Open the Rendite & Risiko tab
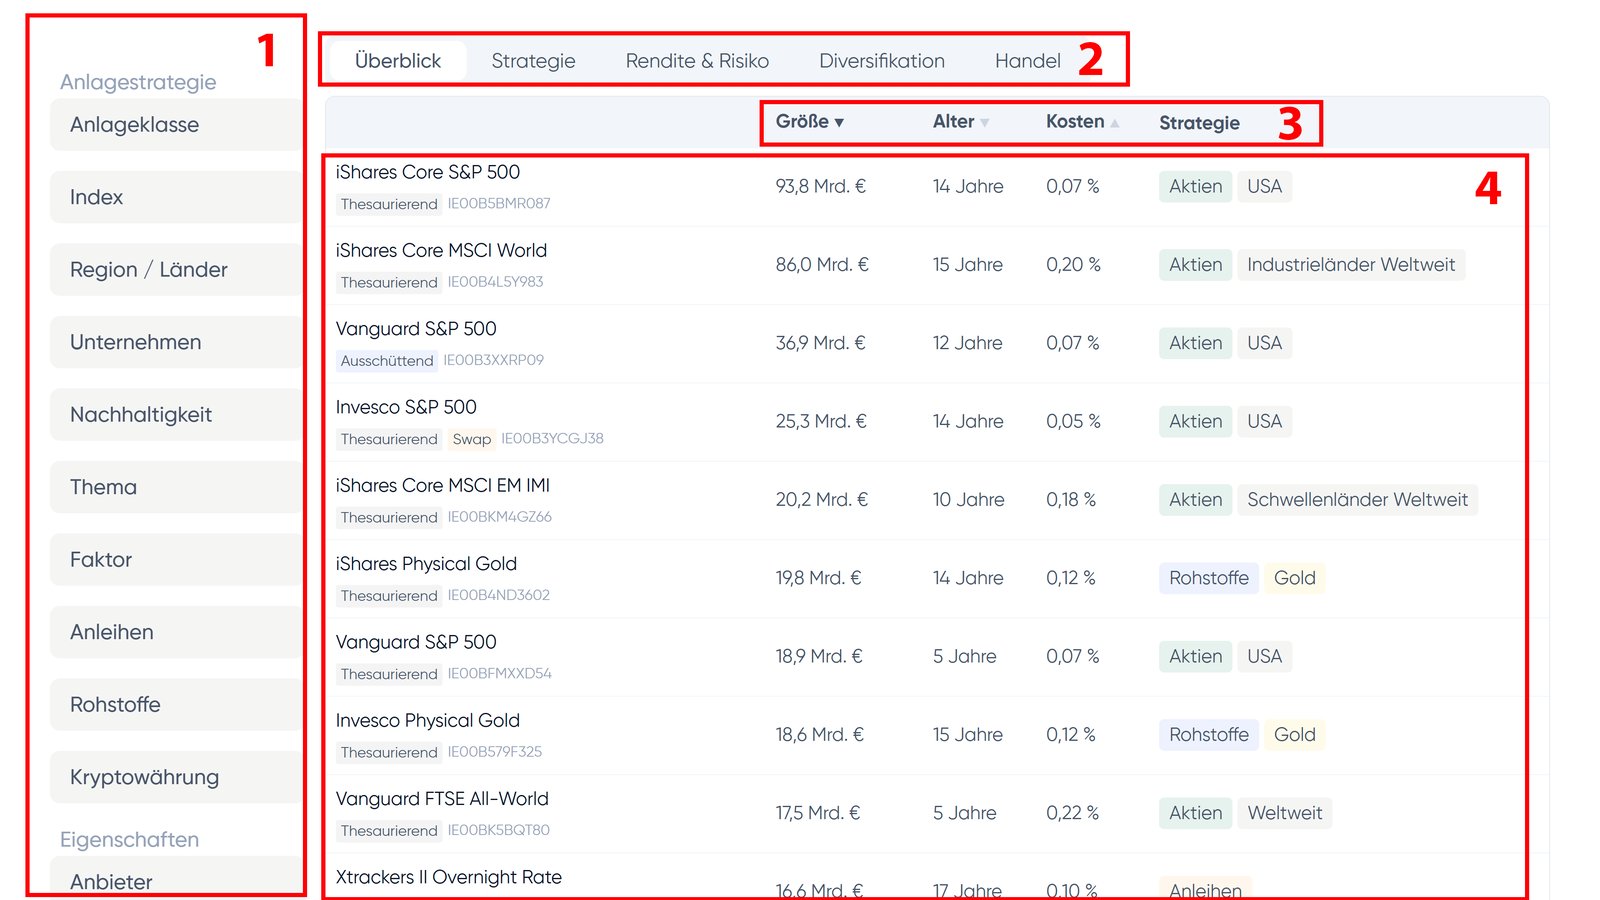Screen dimensions: 1600x900 [697, 61]
